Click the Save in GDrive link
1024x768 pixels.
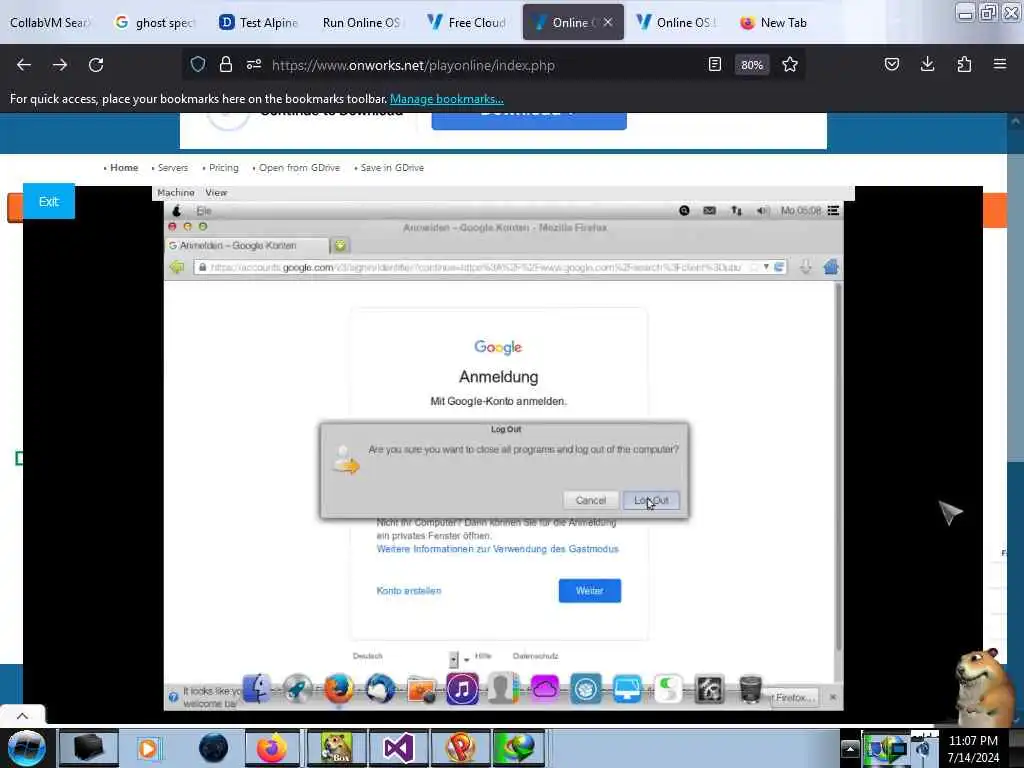(392, 168)
